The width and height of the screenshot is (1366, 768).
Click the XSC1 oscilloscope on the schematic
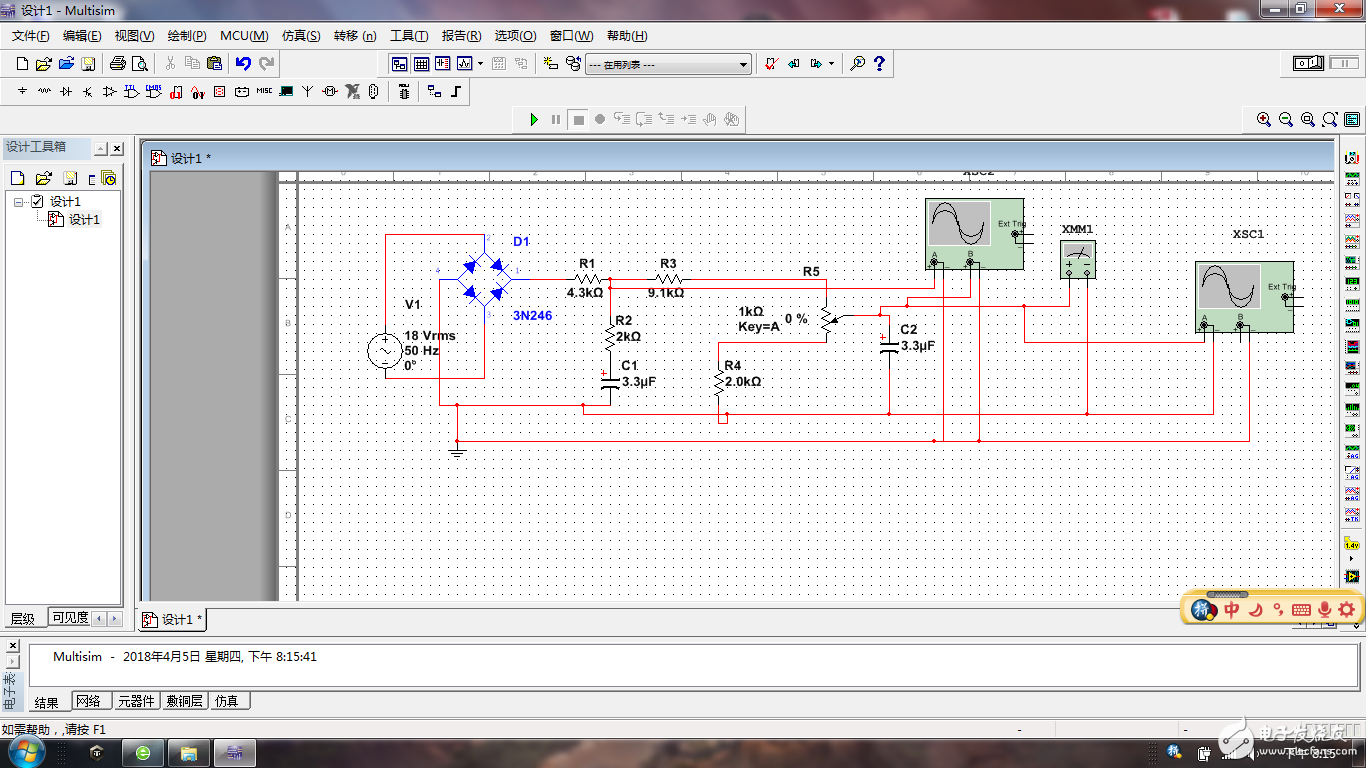pyautogui.click(x=1244, y=297)
